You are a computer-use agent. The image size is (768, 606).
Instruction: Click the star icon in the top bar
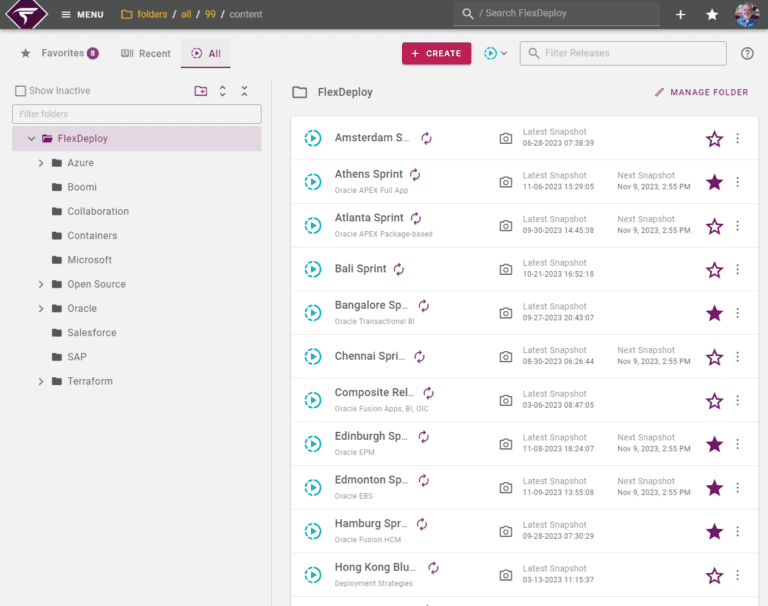pos(712,15)
